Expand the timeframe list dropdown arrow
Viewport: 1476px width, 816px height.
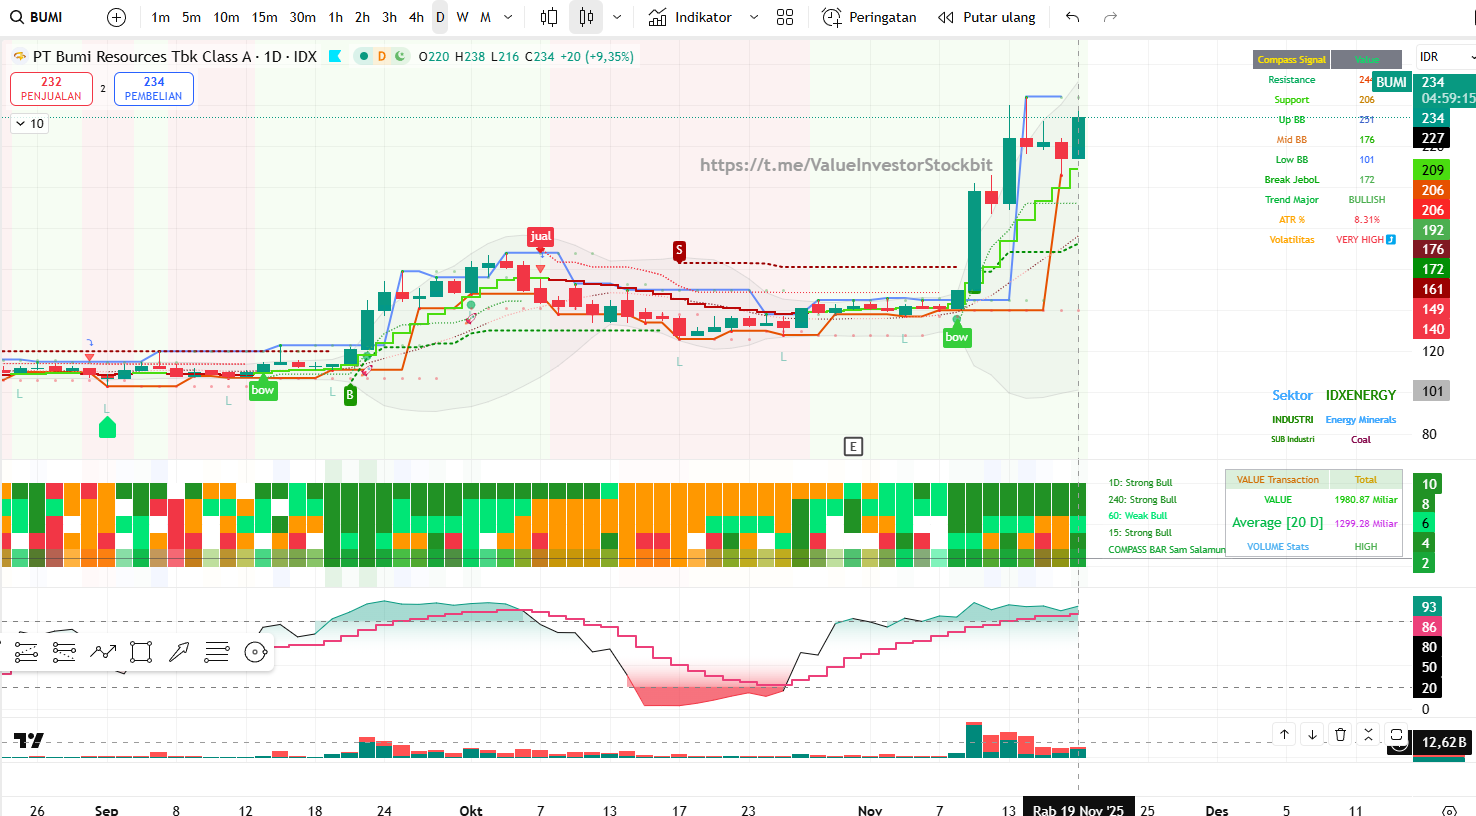point(508,17)
